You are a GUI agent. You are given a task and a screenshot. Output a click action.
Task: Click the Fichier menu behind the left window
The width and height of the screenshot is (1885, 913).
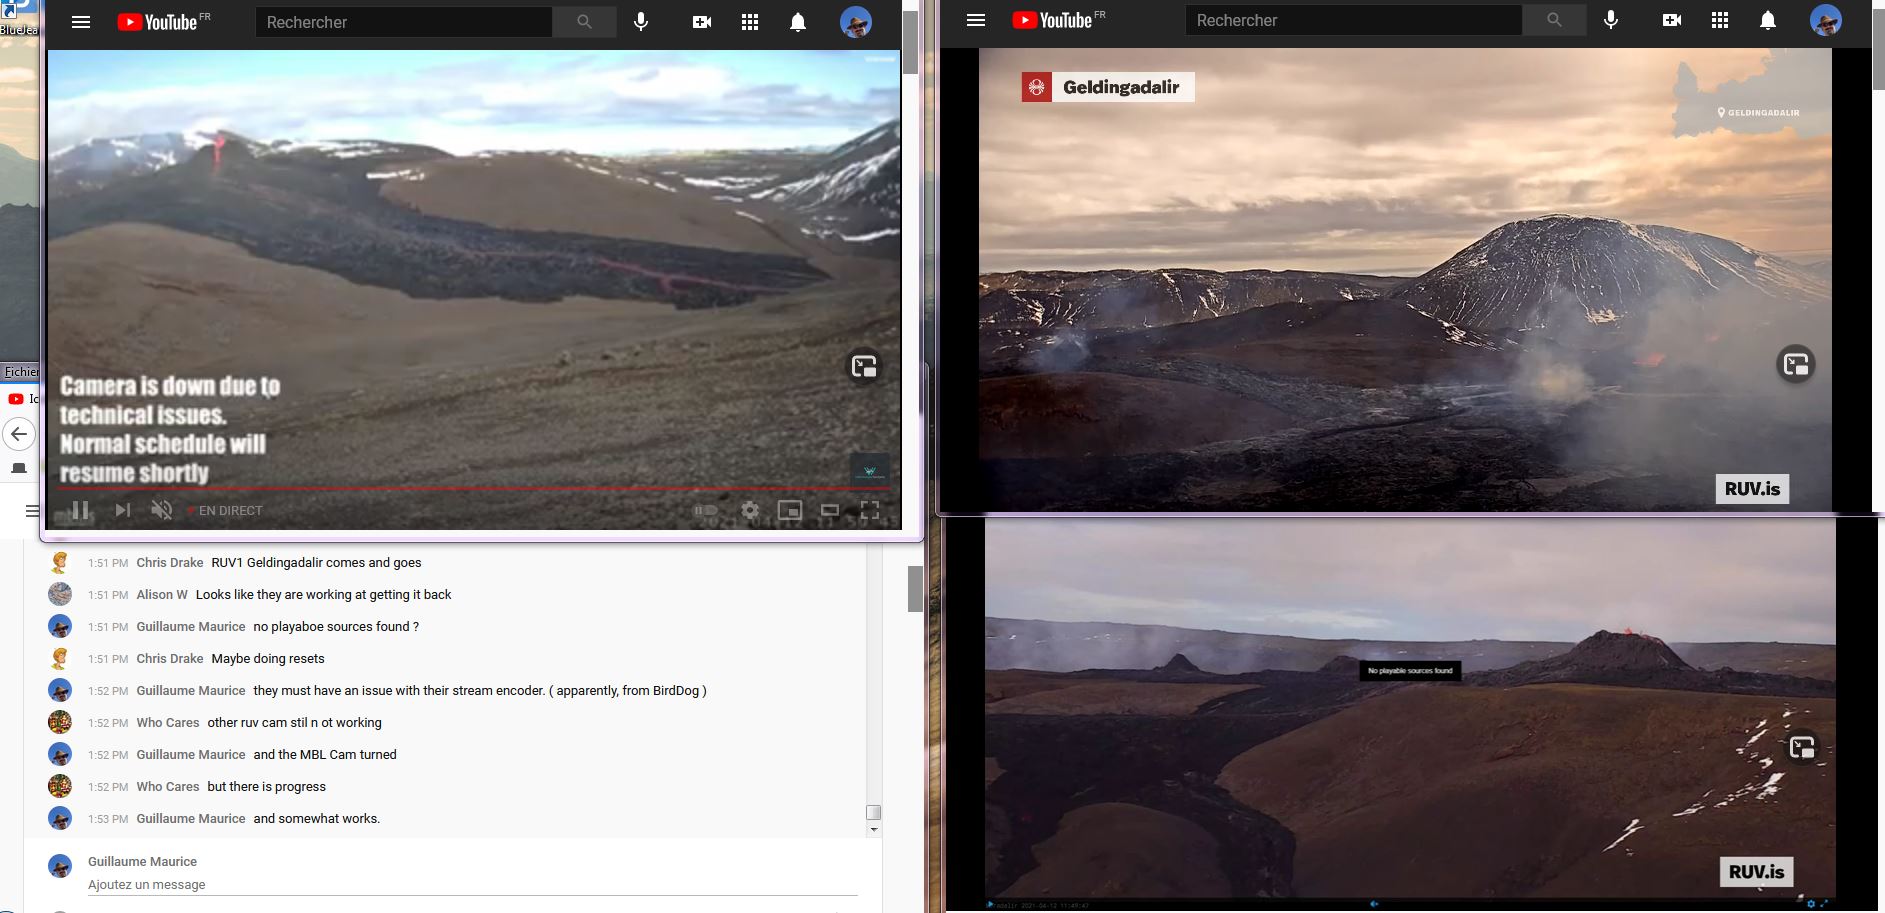(x=22, y=371)
